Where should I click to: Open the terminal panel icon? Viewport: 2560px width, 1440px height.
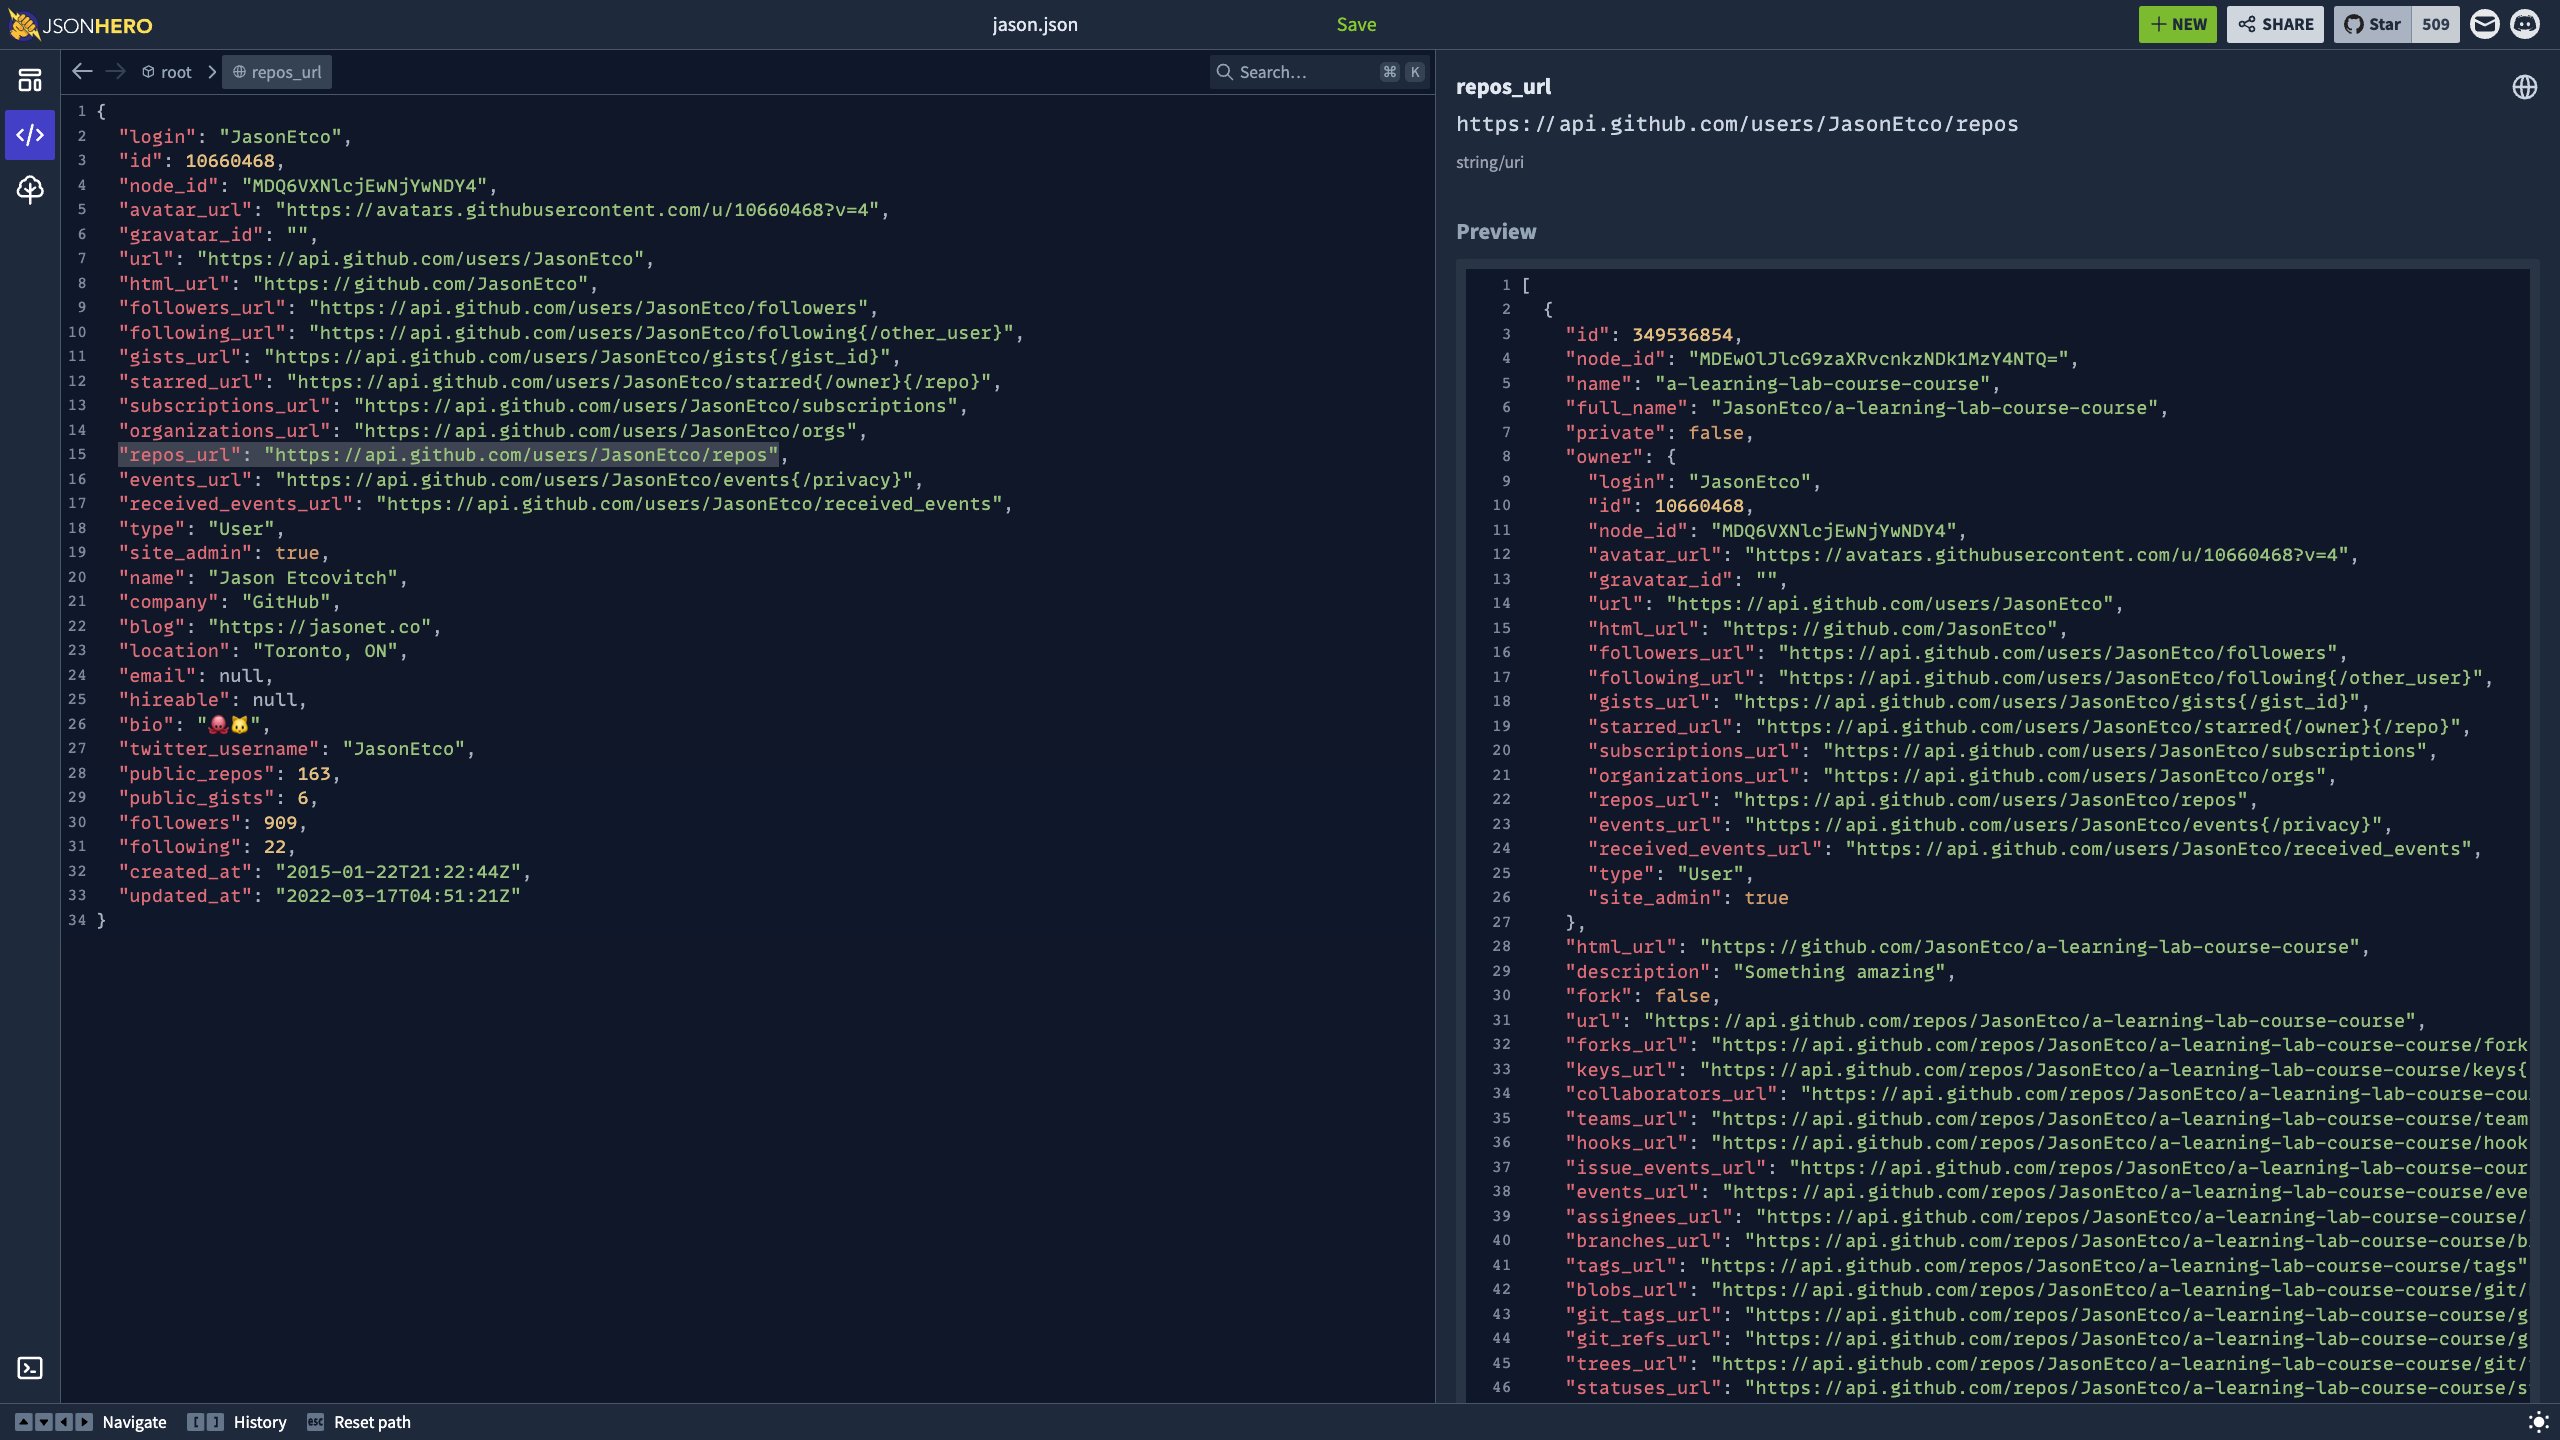point(30,1367)
